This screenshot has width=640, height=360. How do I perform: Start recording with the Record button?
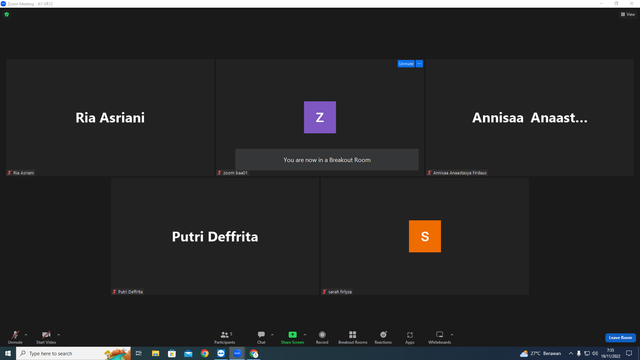(x=322, y=337)
